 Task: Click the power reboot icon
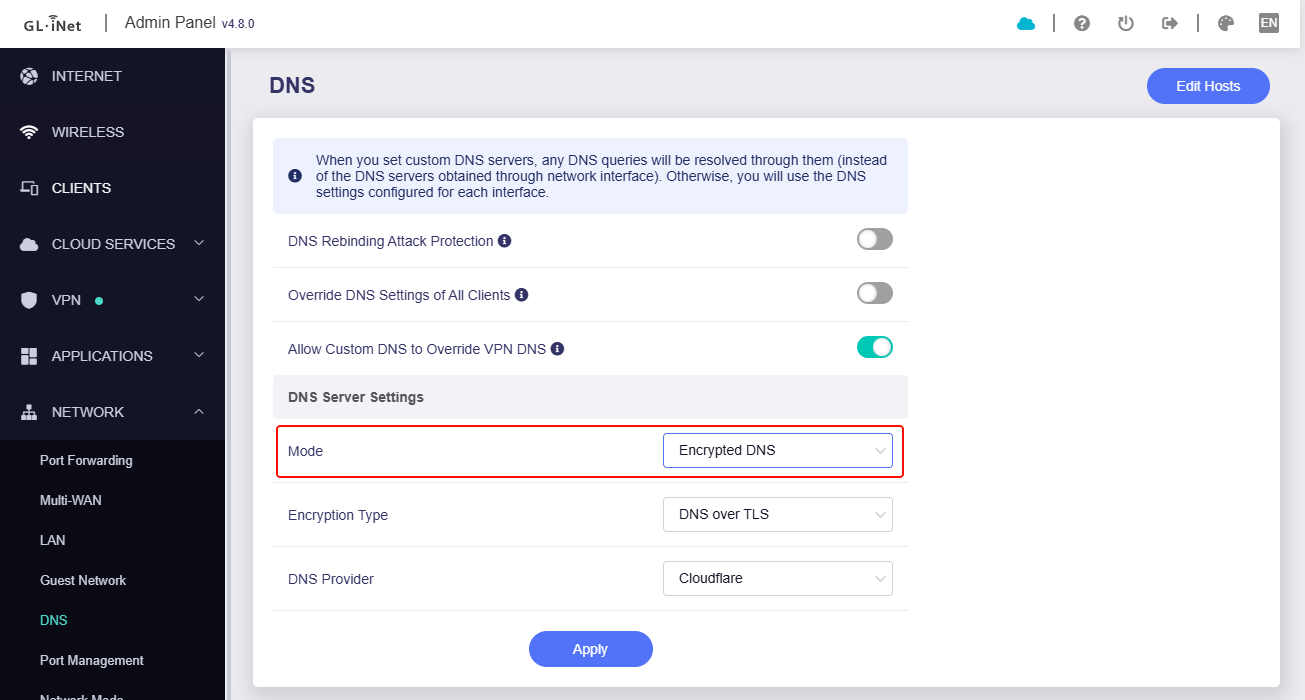1125,23
